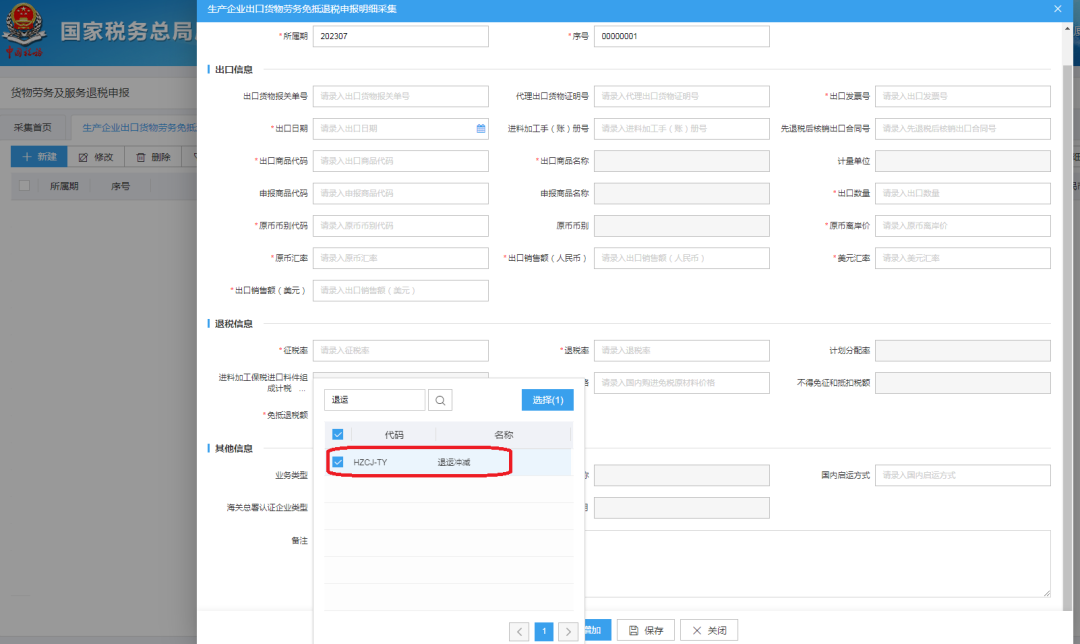Focus the 申报商品代码 input
This screenshot has width=1080, height=644.
point(401,194)
